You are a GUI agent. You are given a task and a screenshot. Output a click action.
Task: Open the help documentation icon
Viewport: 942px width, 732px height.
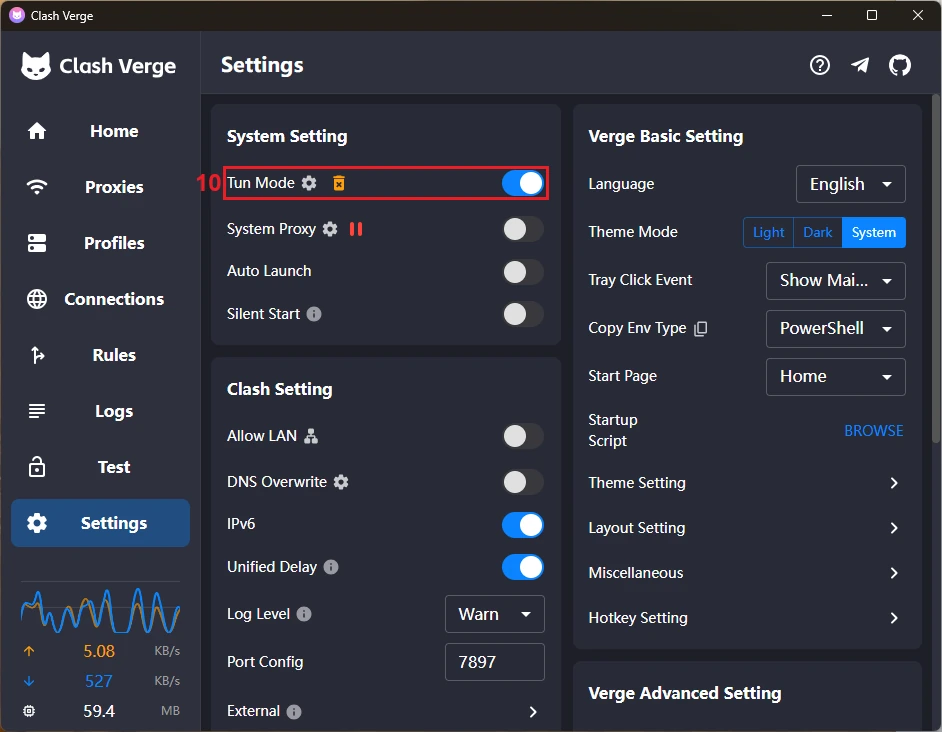click(x=820, y=65)
